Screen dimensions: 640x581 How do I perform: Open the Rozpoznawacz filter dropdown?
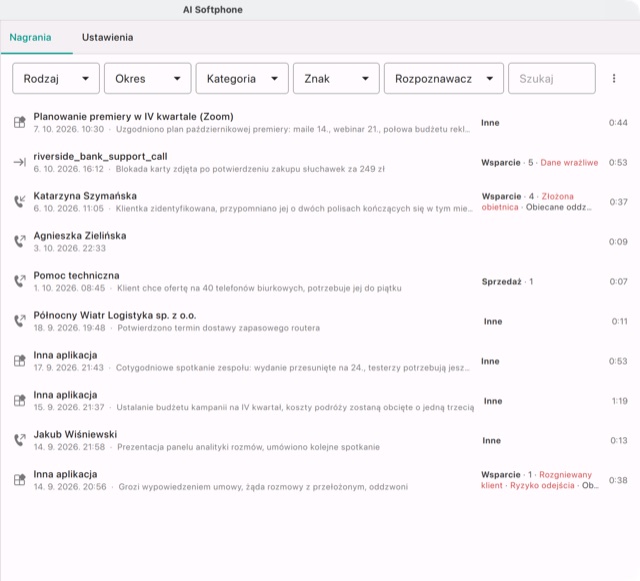pyautogui.click(x=444, y=78)
